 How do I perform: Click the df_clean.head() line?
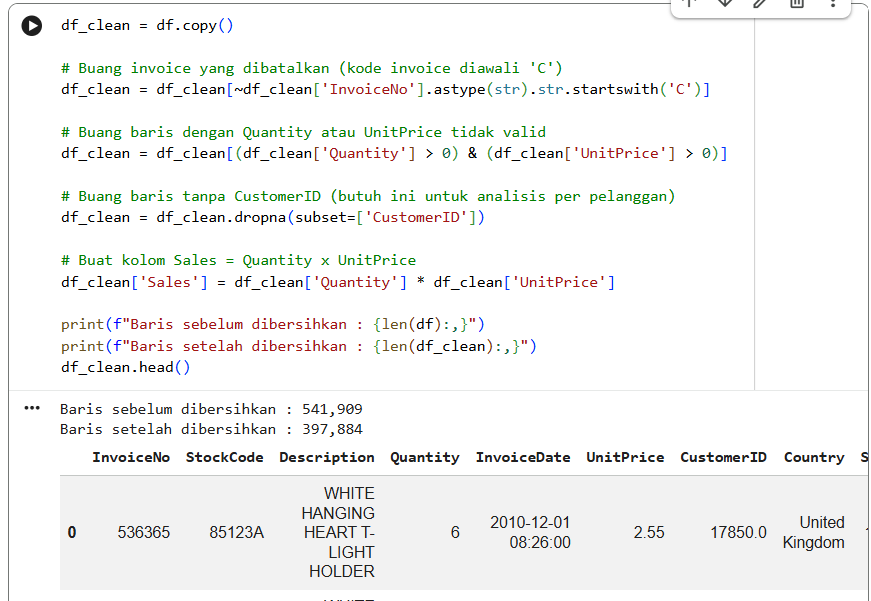pyautogui.click(x=126, y=367)
